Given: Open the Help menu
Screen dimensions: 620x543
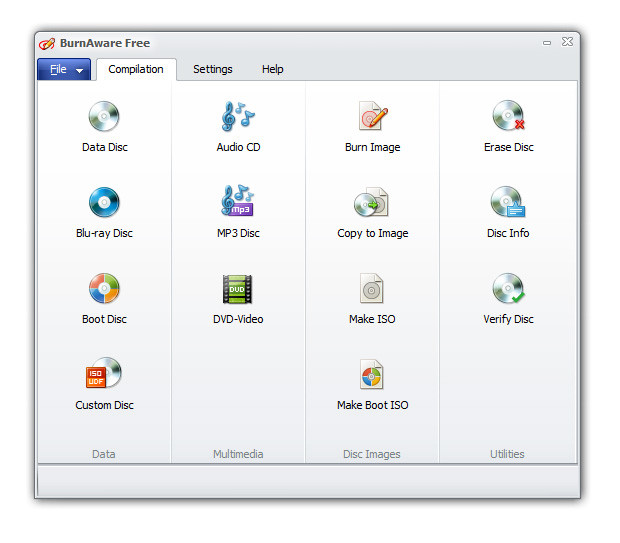Looking at the screenshot, I should click(272, 69).
